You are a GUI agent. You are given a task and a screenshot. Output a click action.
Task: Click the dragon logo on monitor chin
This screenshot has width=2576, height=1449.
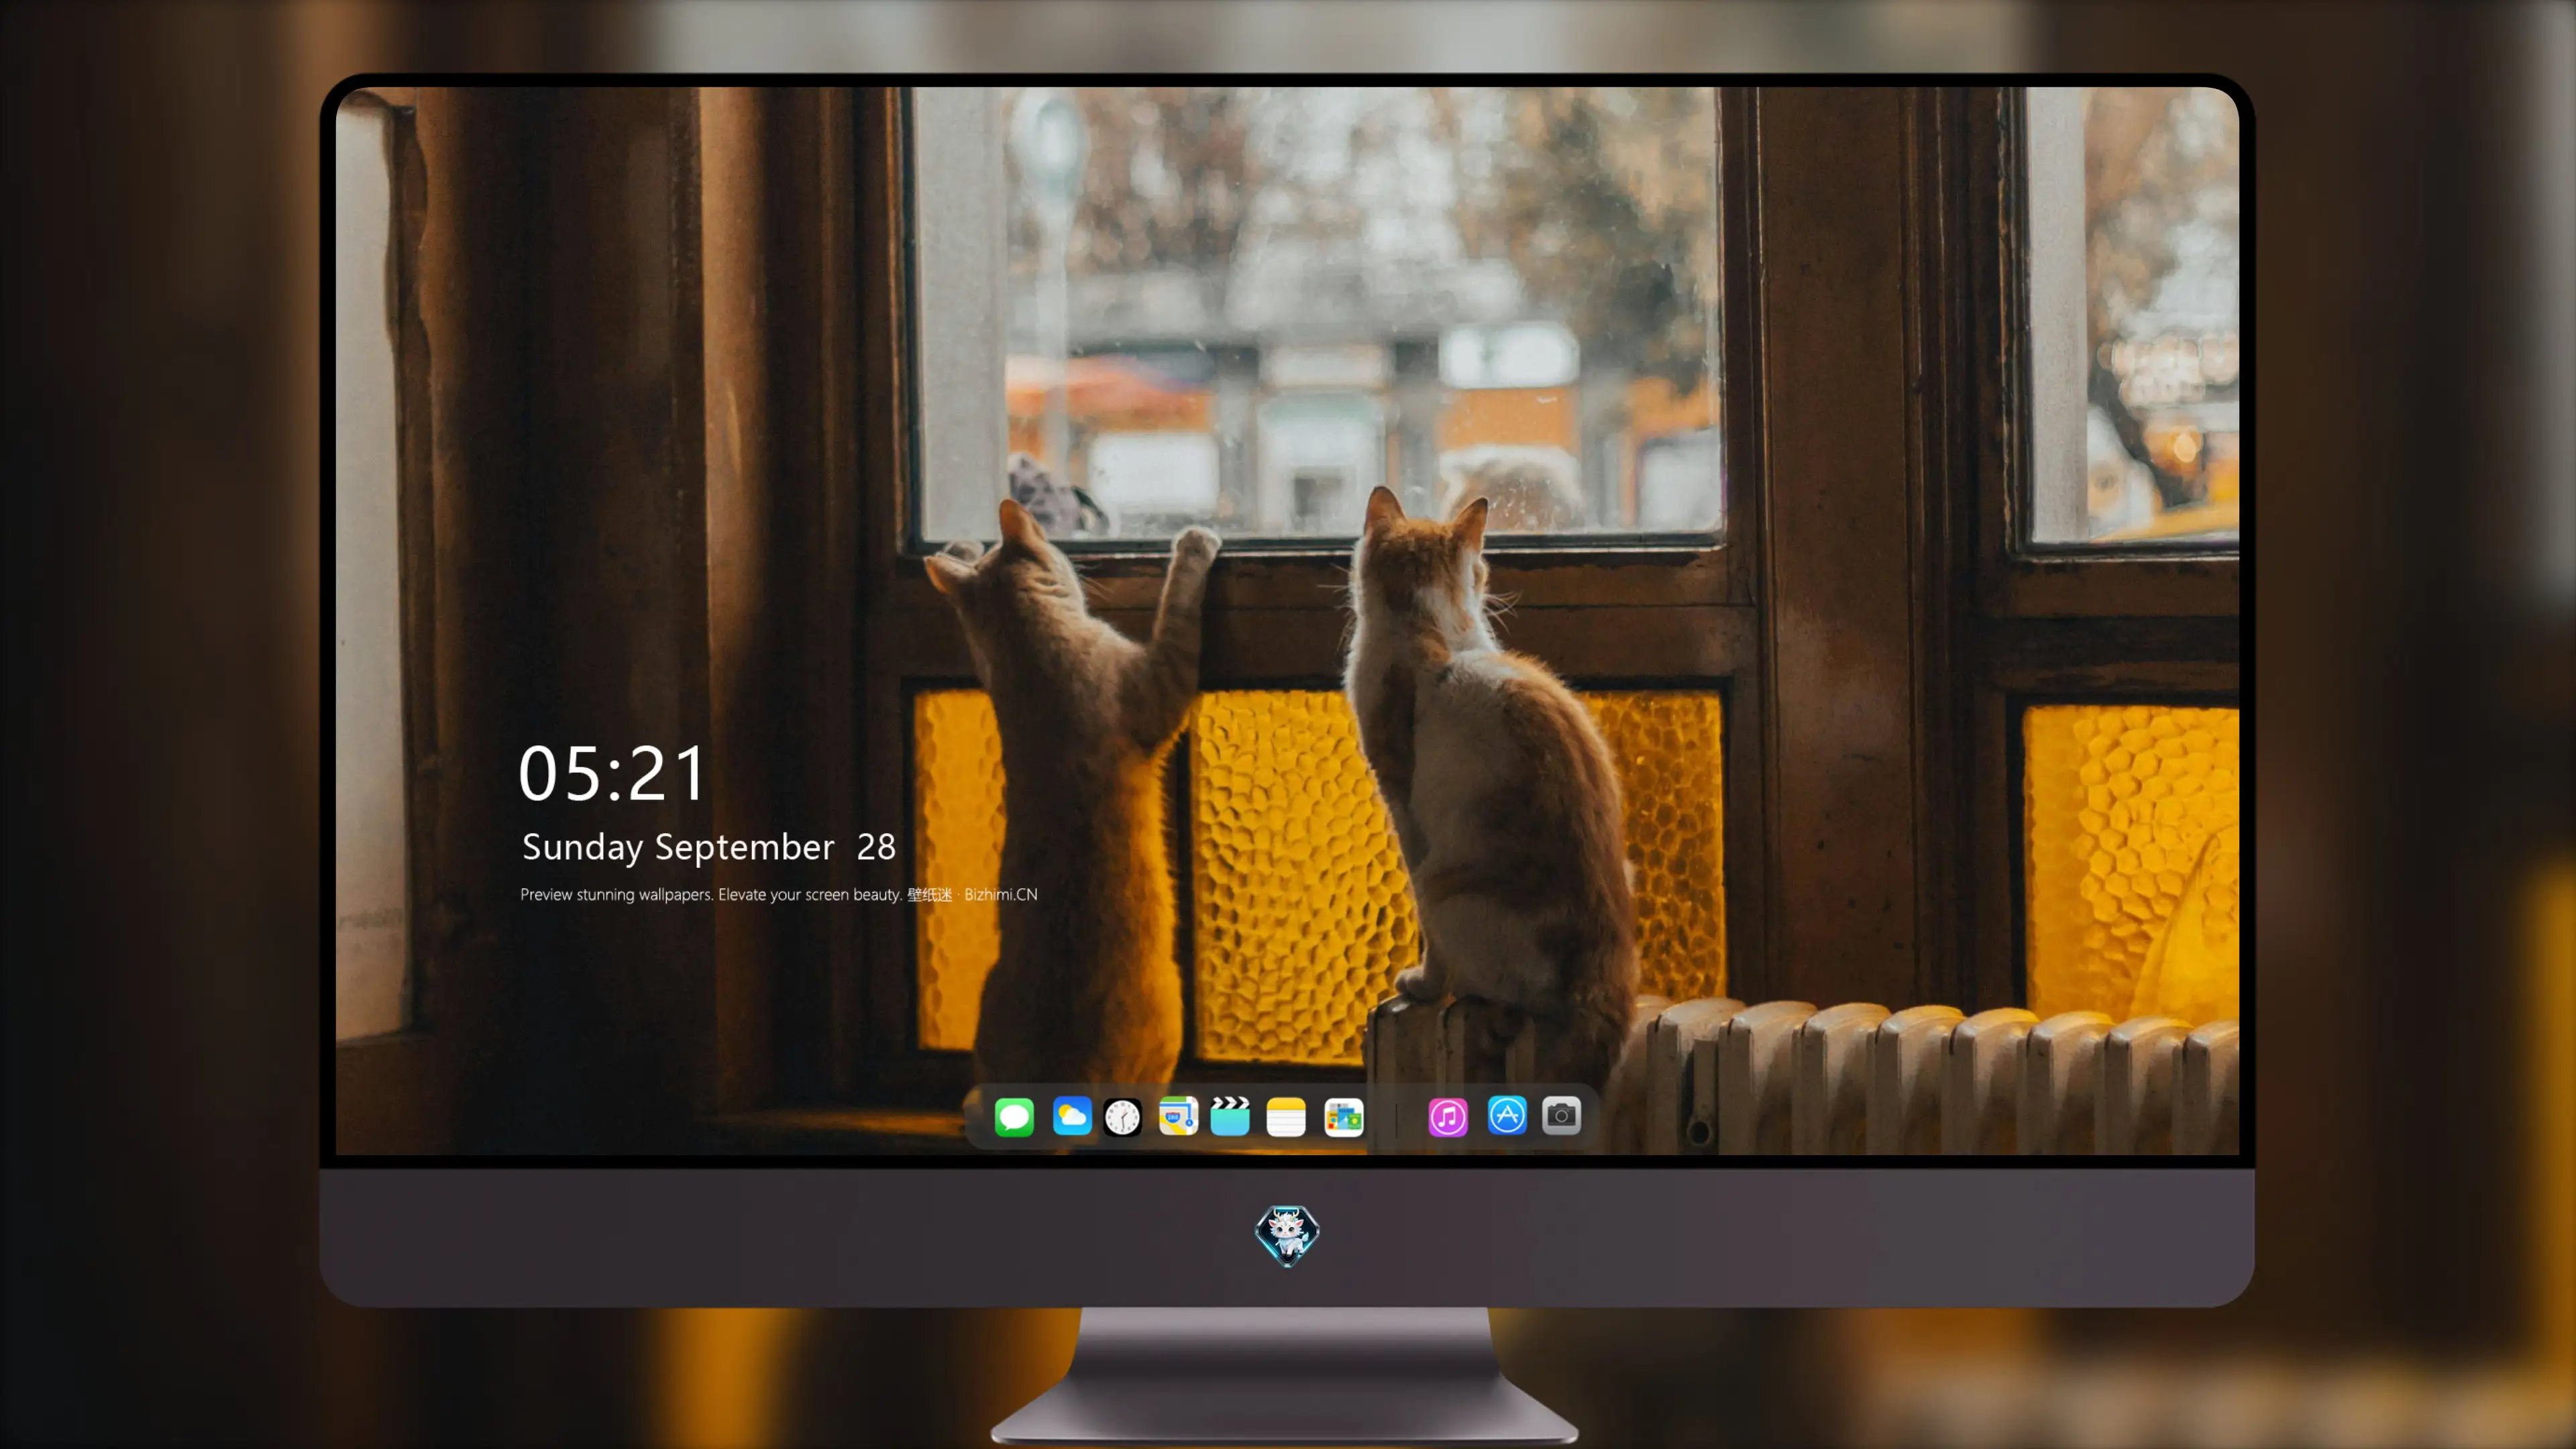pos(1287,1236)
